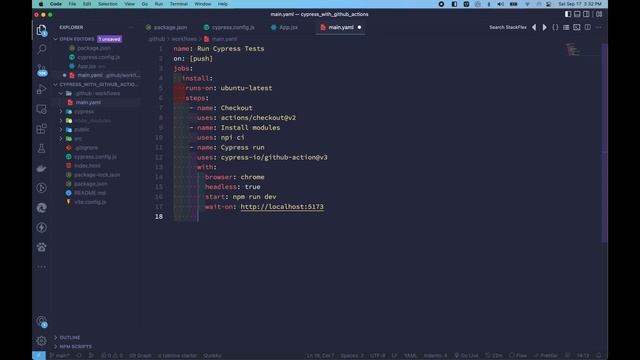Select App.jsx under Open Editors
This screenshot has height=360, width=640.
click(87, 66)
